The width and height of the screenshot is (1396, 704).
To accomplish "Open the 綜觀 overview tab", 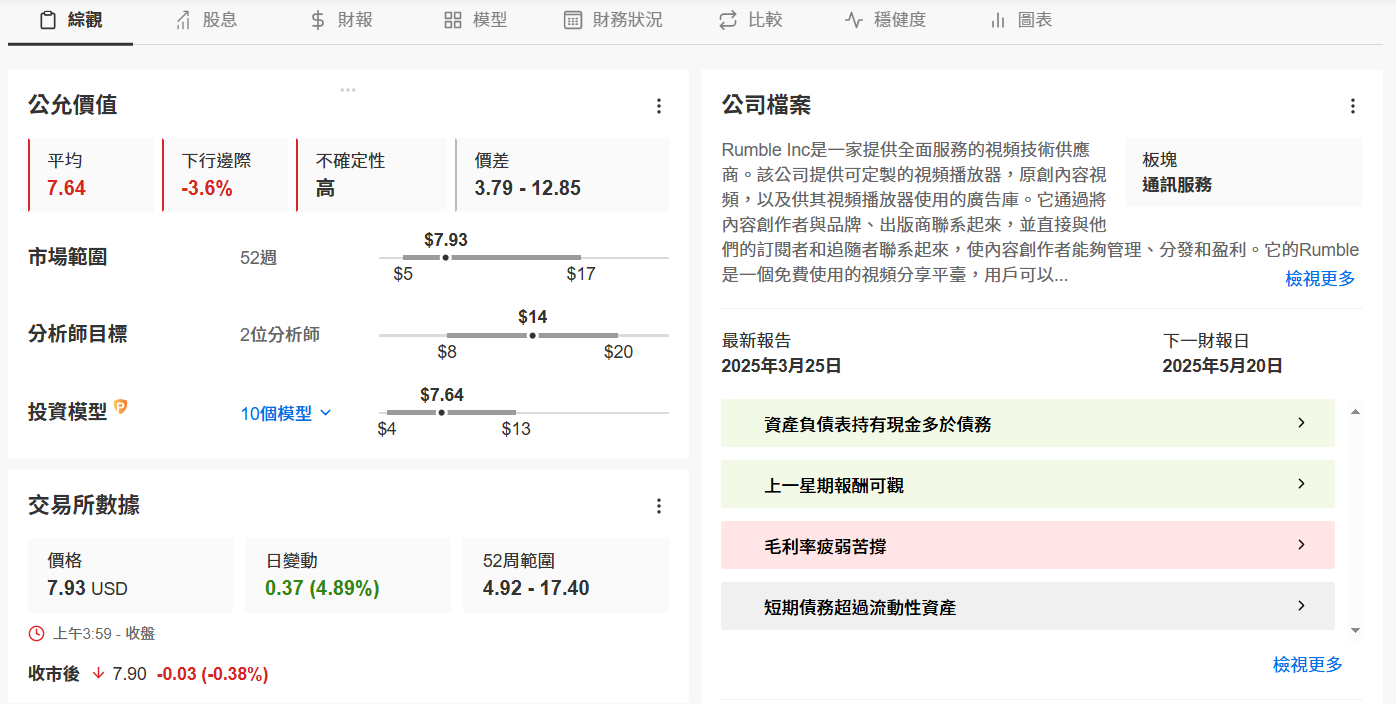I will point(70,21).
